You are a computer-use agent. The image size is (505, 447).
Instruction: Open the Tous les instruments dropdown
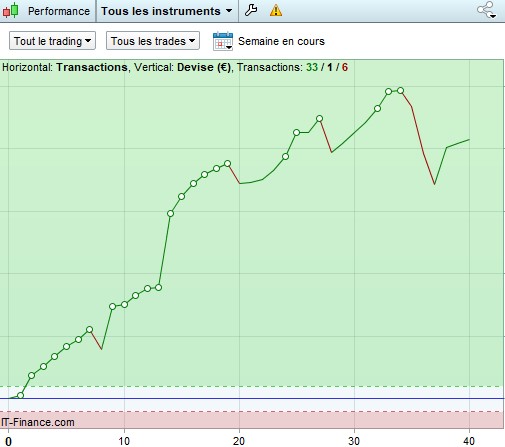[167, 11]
